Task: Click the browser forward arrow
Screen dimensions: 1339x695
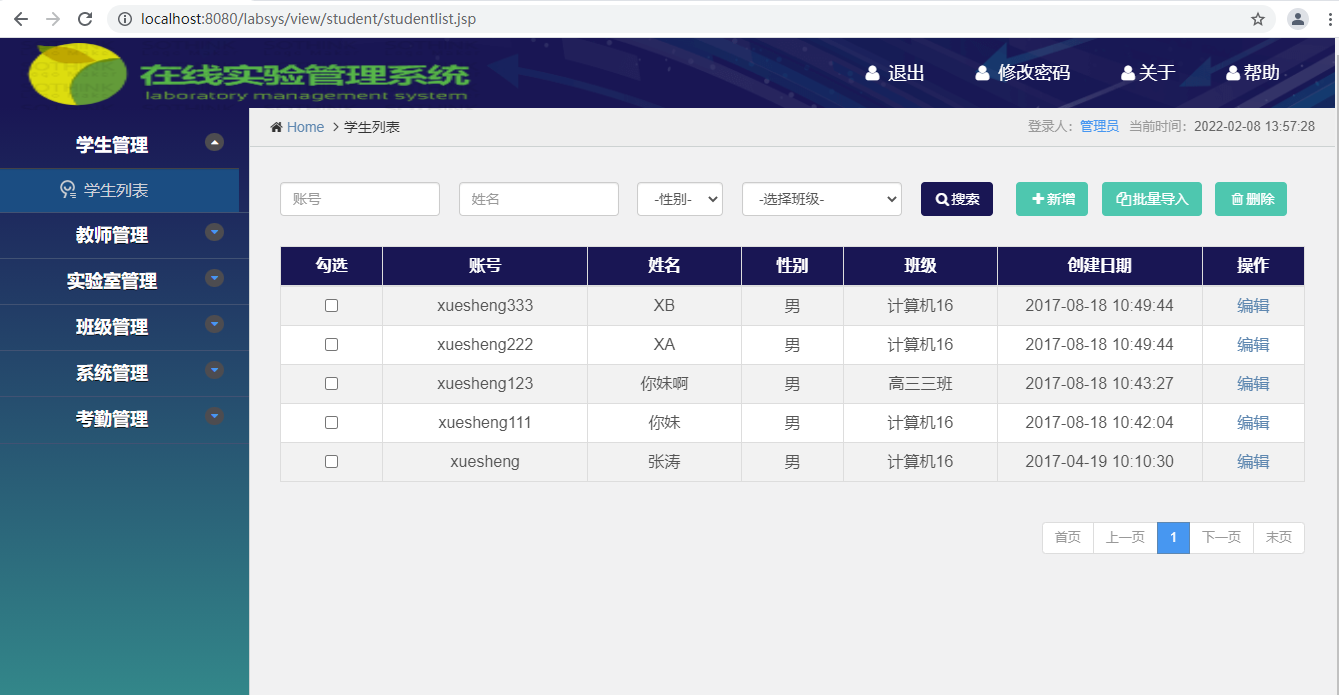Action: [53, 19]
